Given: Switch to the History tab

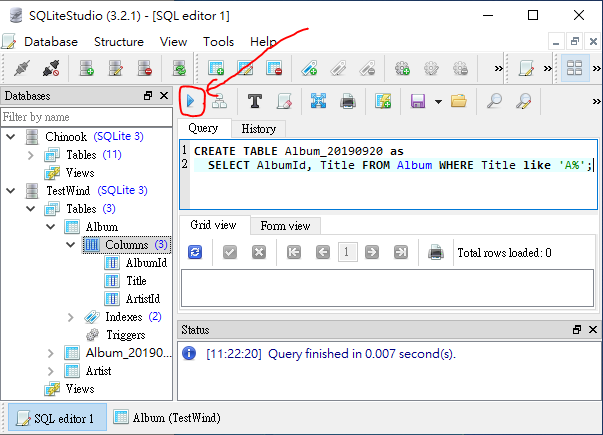Looking at the screenshot, I should click(258, 129).
